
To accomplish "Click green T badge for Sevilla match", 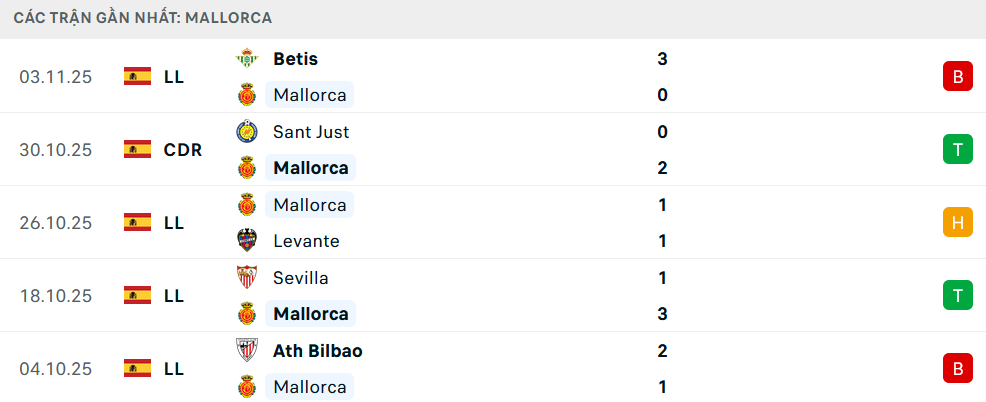I will [957, 296].
